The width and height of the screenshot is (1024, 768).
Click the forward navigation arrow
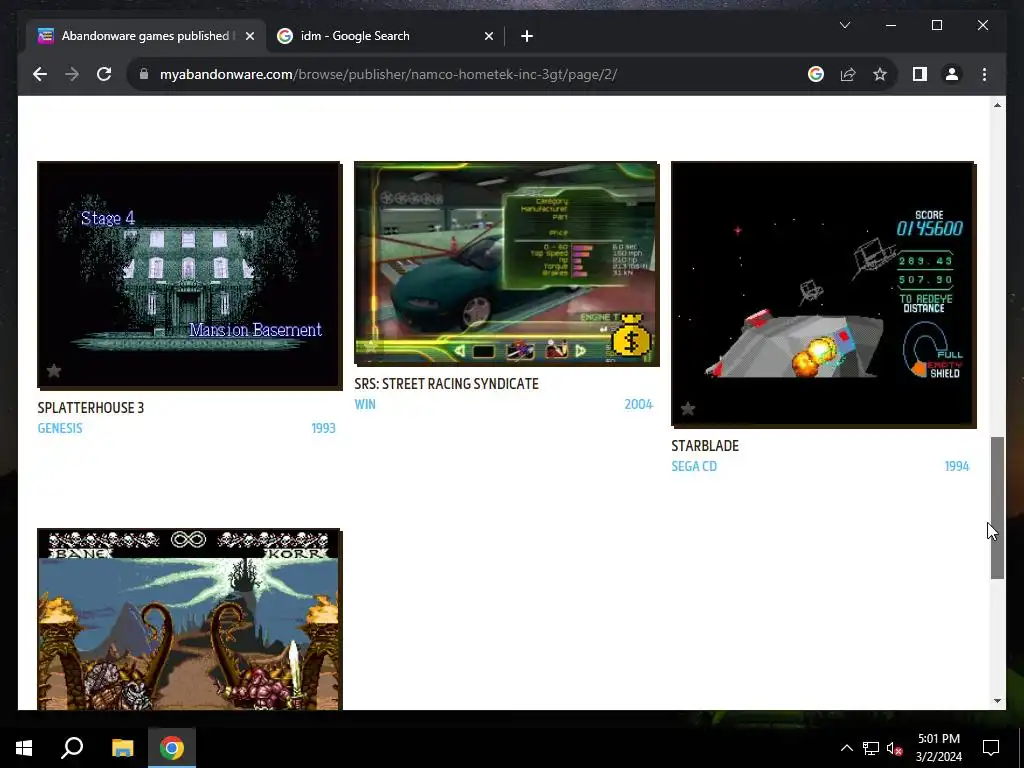tap(72, 74)
